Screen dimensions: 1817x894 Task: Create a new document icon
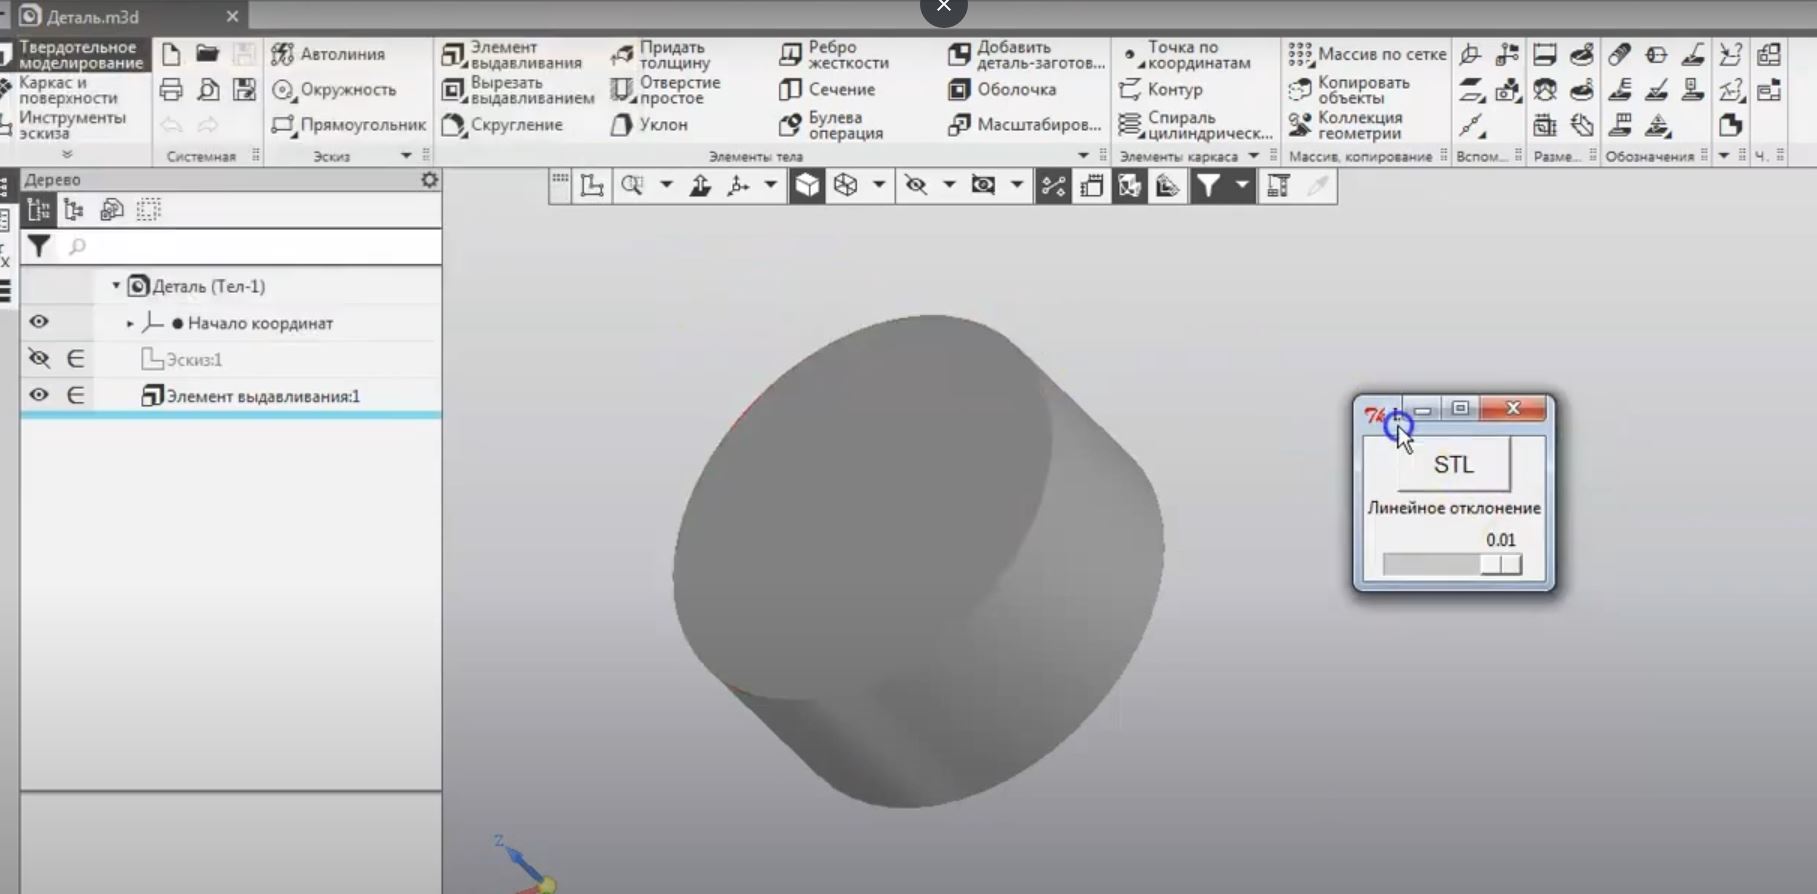click(x=171, y=54)
